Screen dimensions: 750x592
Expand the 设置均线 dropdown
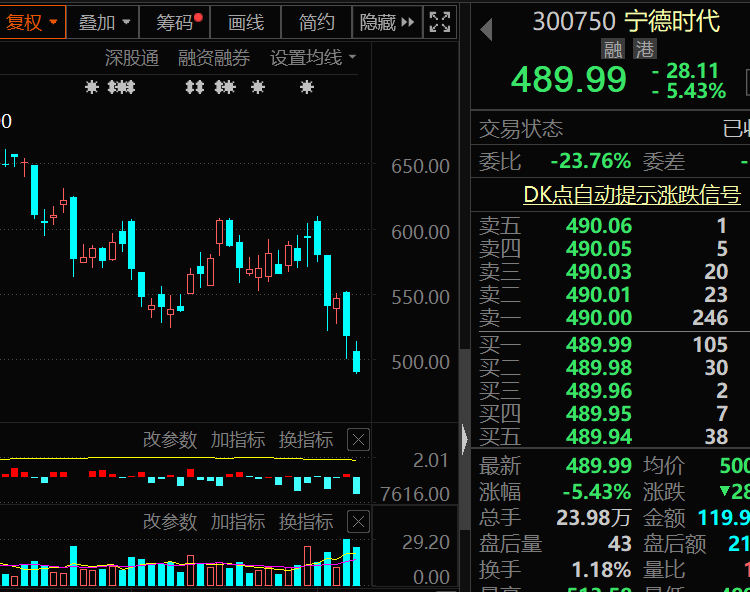pos(313,58)
